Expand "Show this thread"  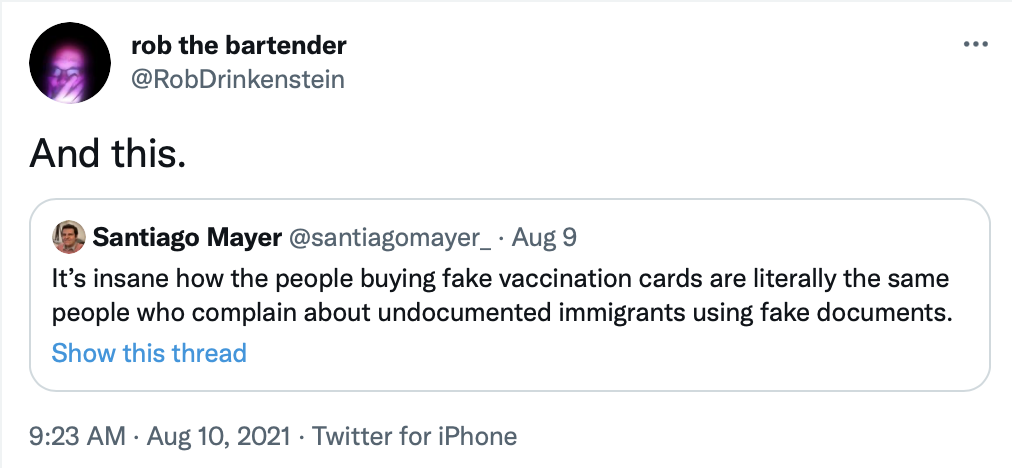pyautogui.click(x=149, y=353)
